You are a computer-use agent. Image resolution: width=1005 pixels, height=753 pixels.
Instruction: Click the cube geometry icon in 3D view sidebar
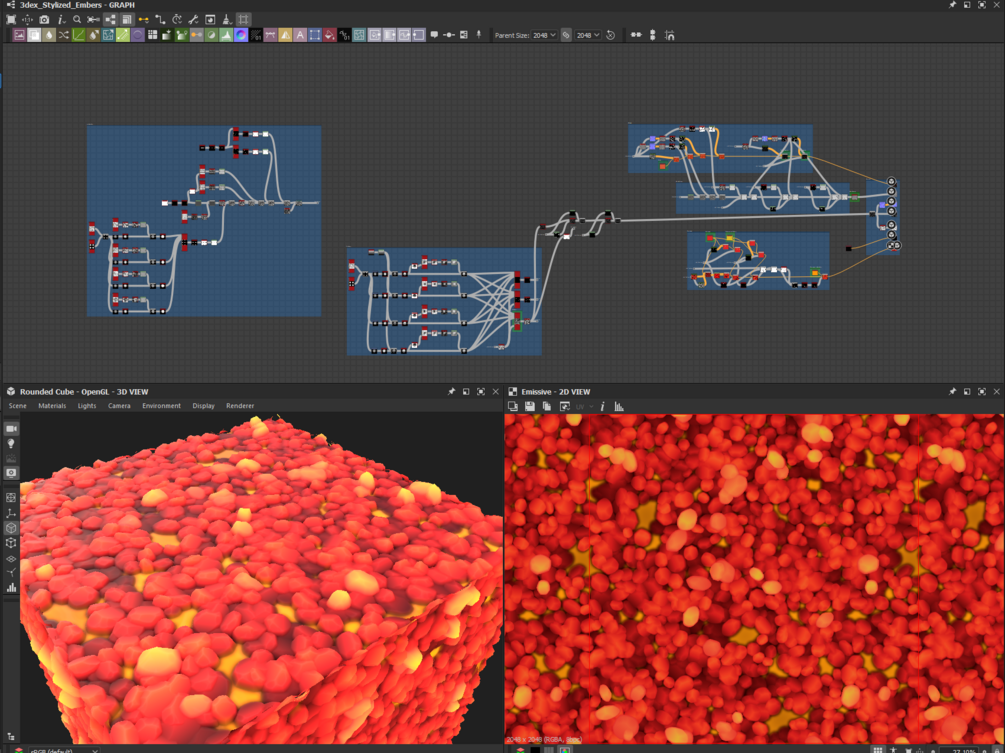pyautogui.click(x=12, y=527)
